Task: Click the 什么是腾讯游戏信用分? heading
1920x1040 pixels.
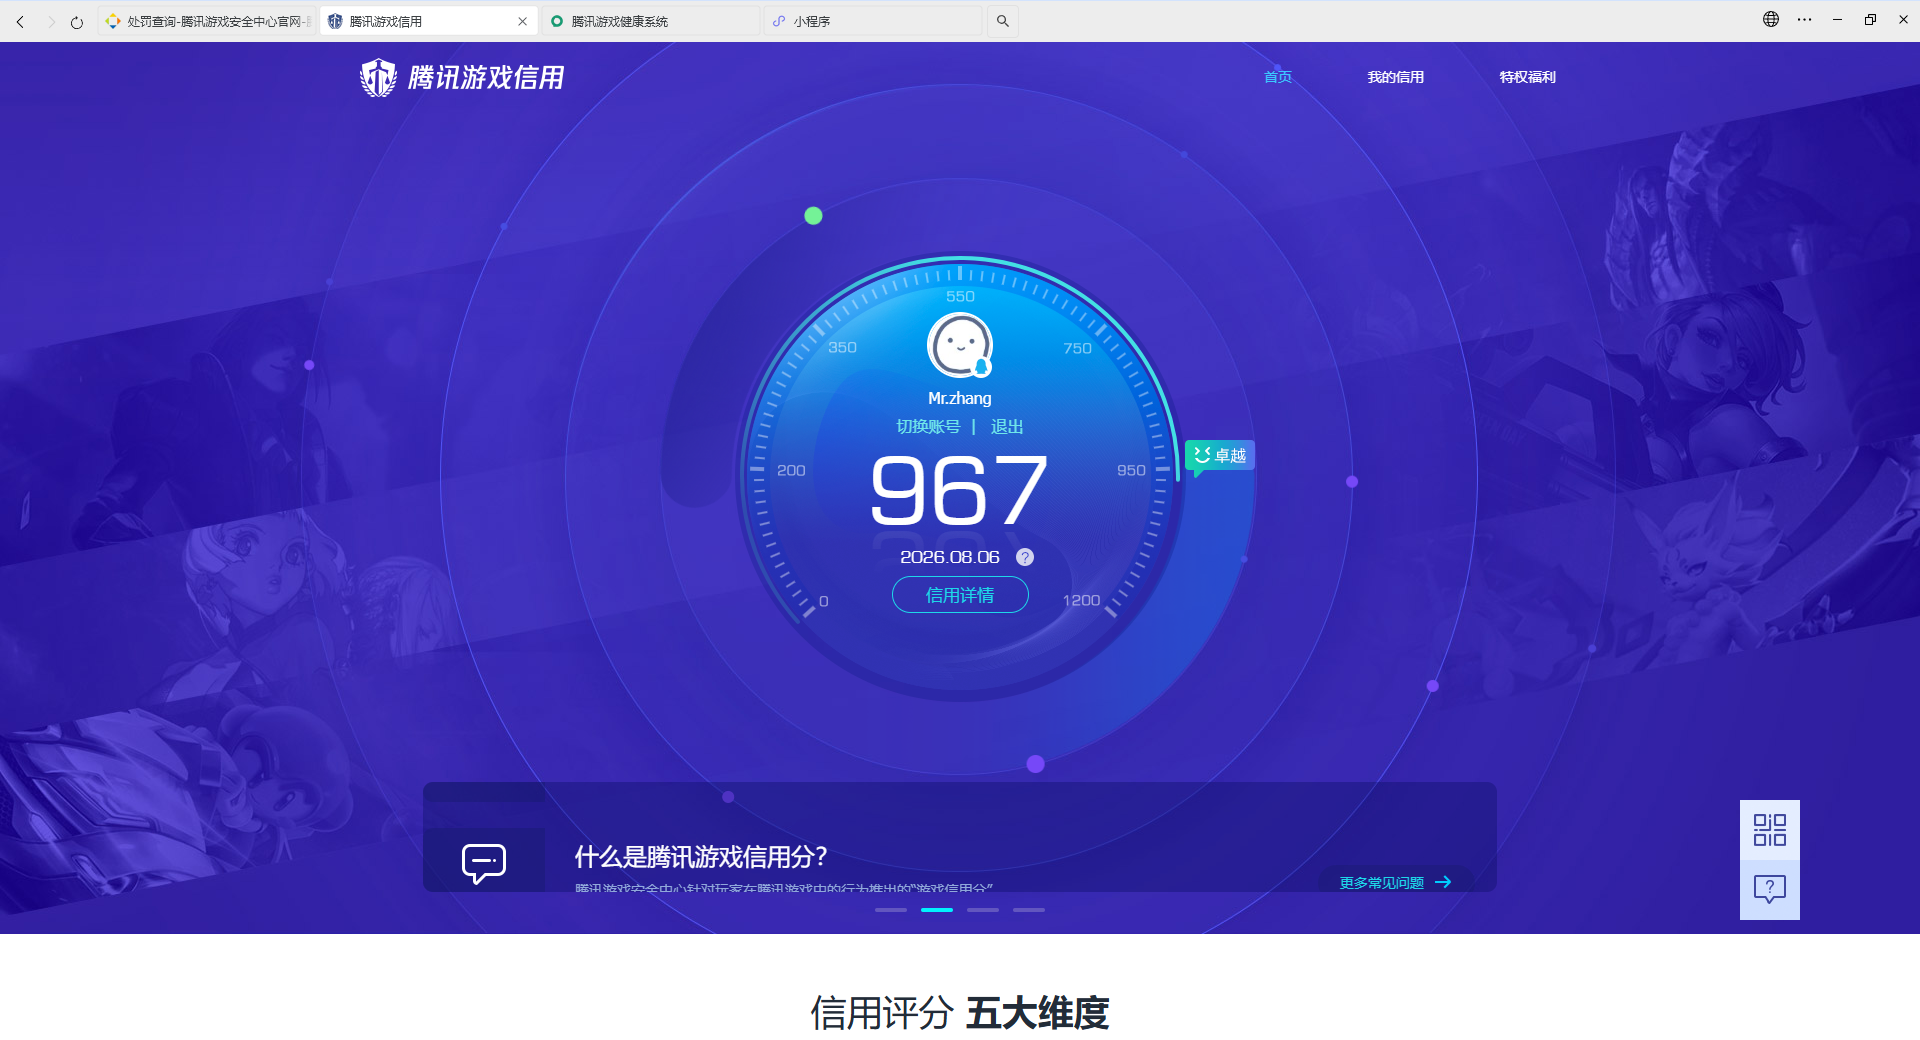Action: pos(701,857)
